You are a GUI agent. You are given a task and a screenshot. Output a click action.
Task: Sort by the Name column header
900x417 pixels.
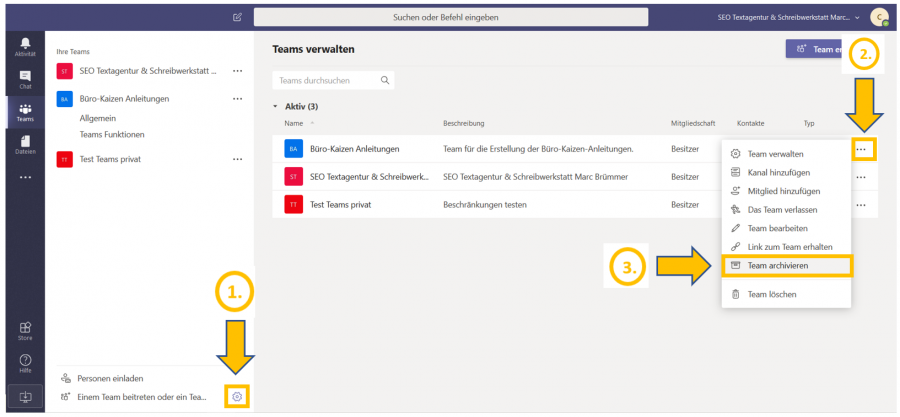coord(293,123)
